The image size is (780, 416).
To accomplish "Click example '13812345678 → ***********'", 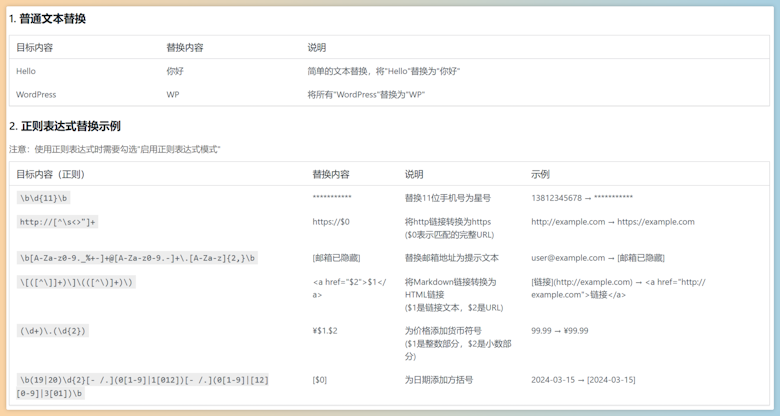I will 582,198.
